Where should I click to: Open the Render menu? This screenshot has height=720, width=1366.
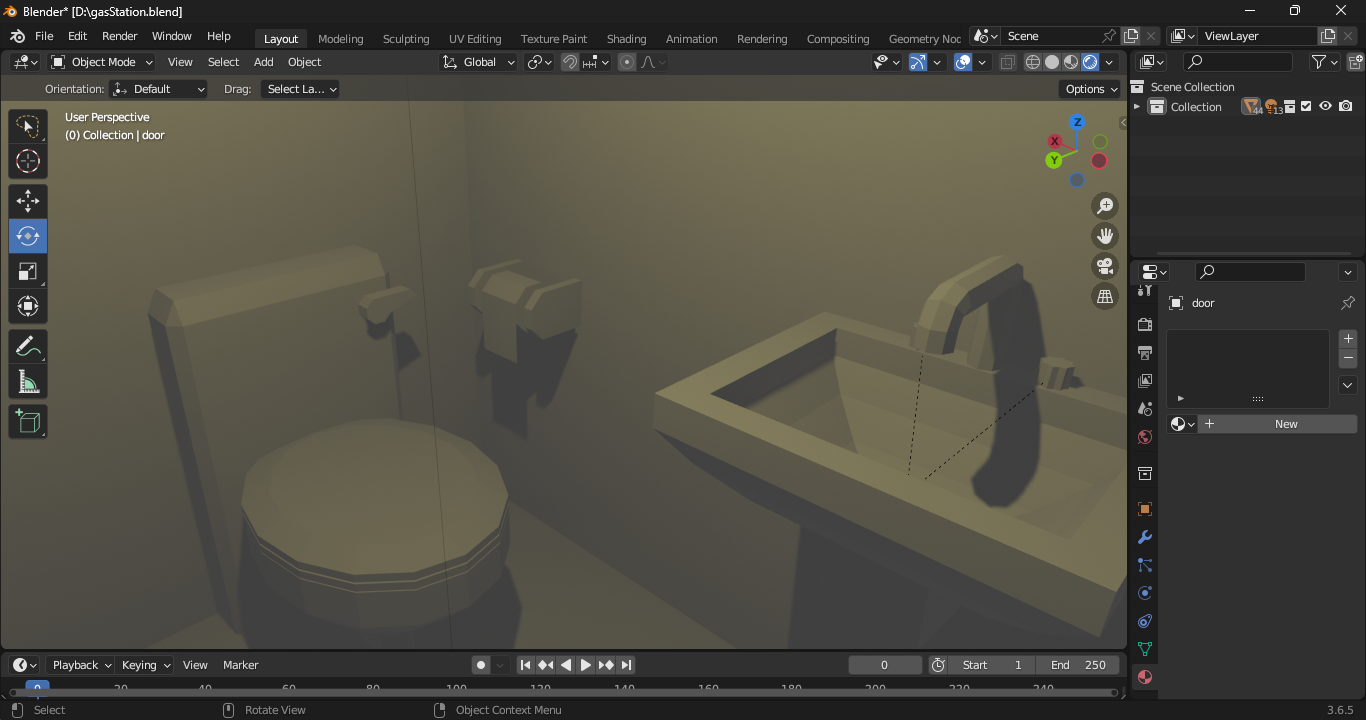click(119, 36)
